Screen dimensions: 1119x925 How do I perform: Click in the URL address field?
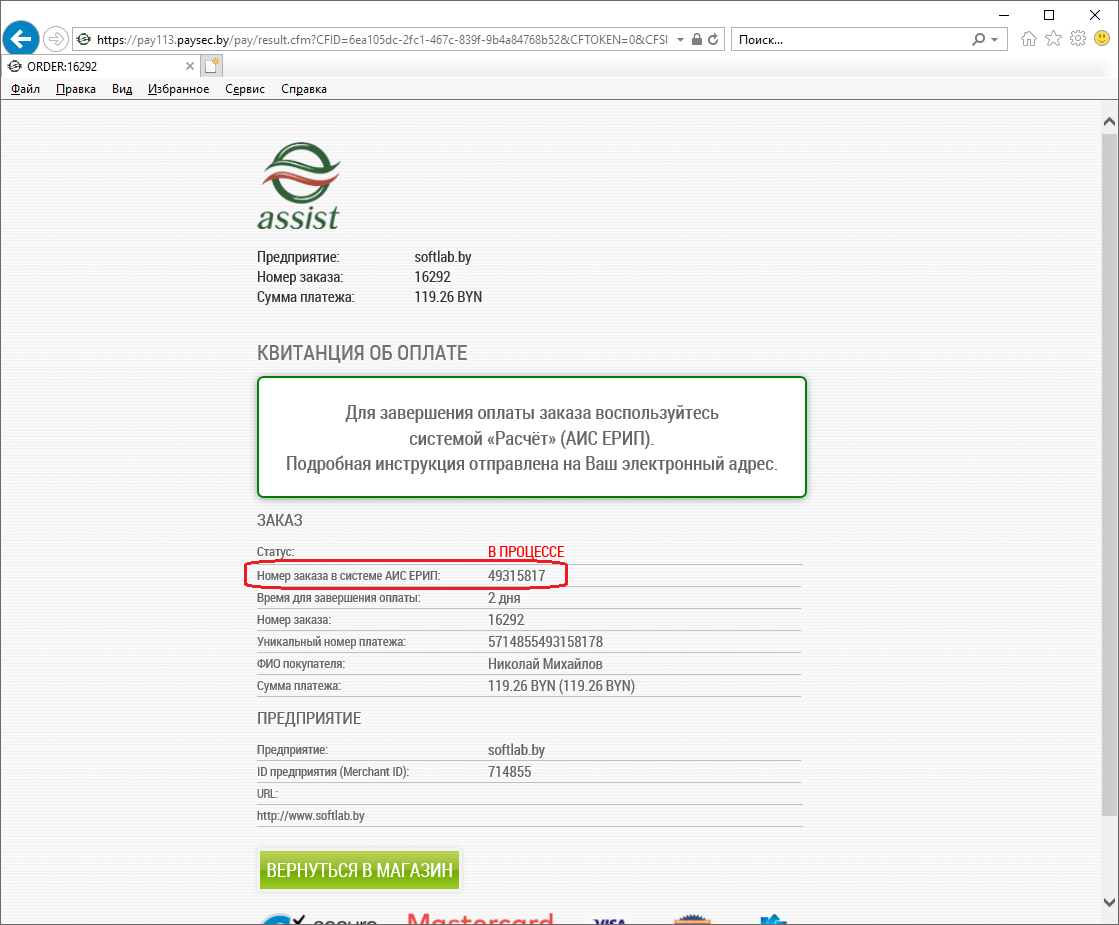(383, 40)
